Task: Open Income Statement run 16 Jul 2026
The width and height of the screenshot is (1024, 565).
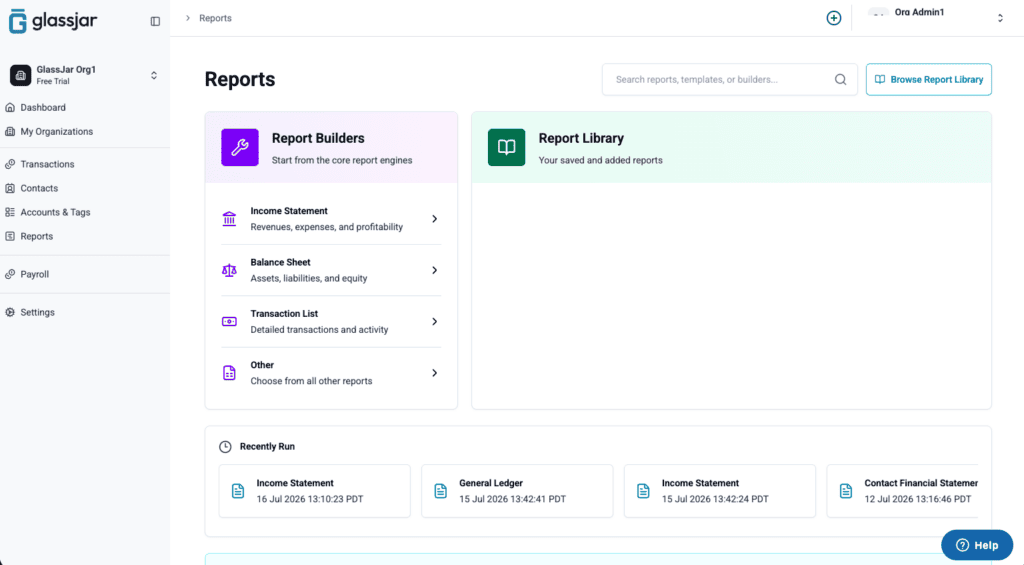Action: pos(315,491)
